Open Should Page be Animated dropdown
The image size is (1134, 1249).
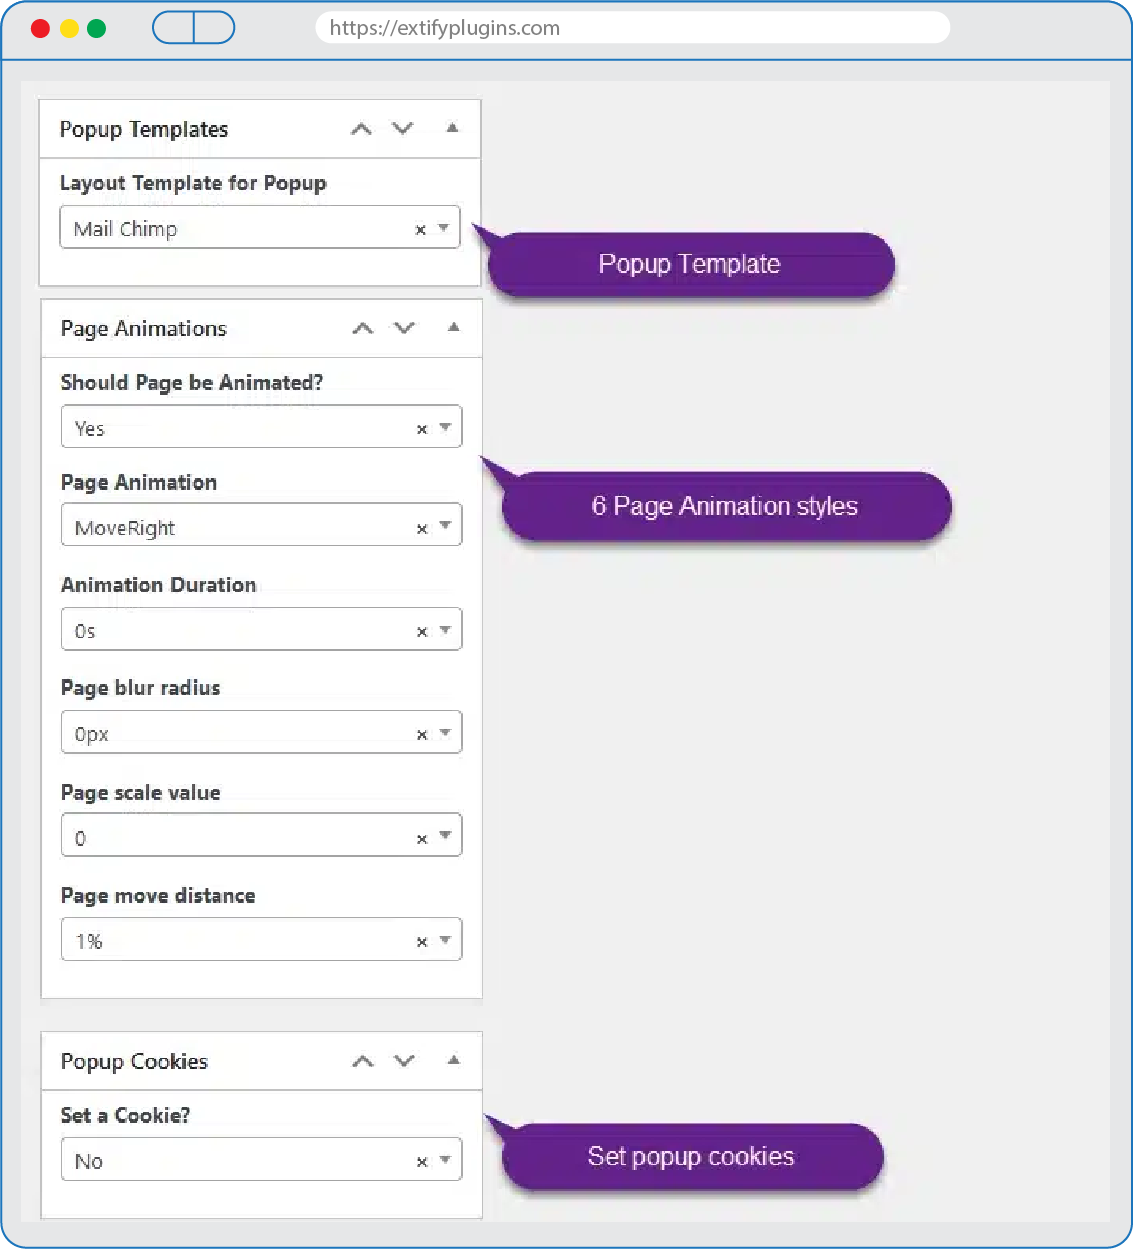click(445, 427)
